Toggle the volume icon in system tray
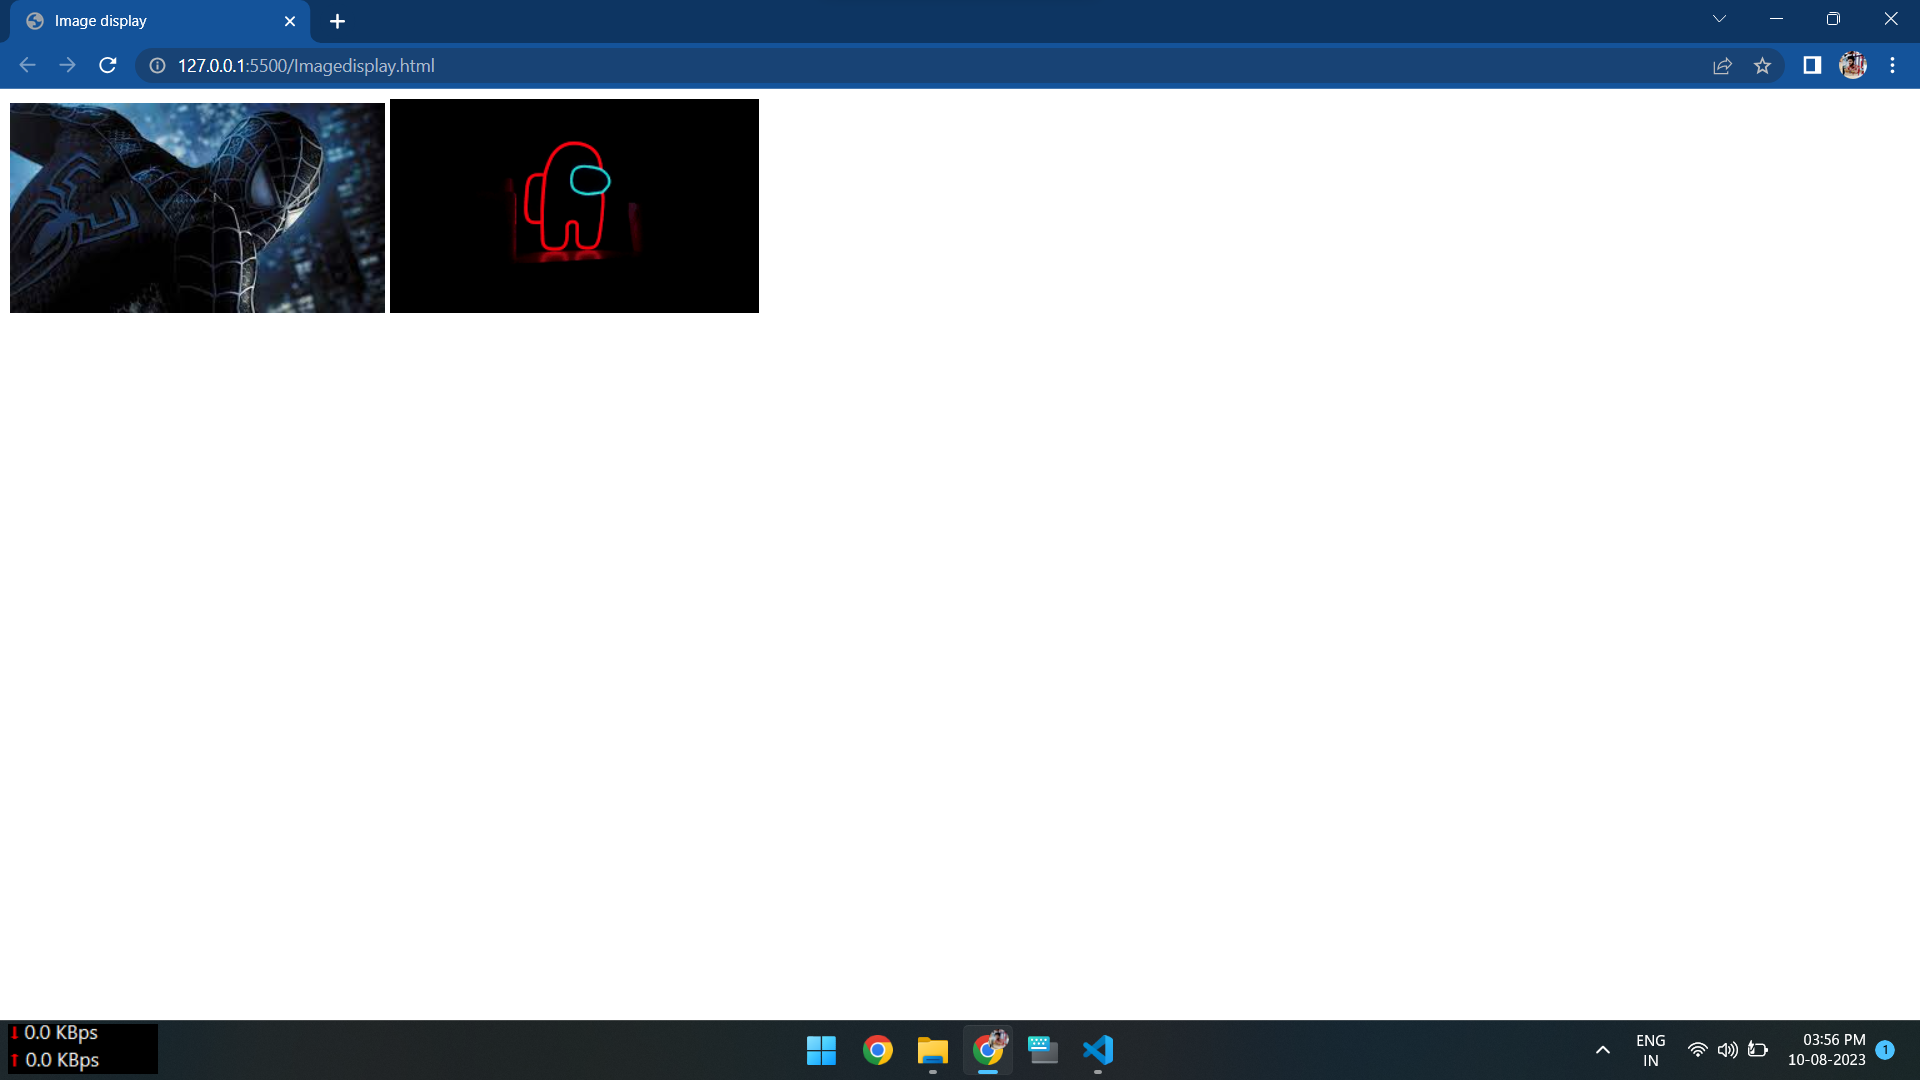The height and width of the screenshot is (1080, 1920). tap(1728, 1050)
